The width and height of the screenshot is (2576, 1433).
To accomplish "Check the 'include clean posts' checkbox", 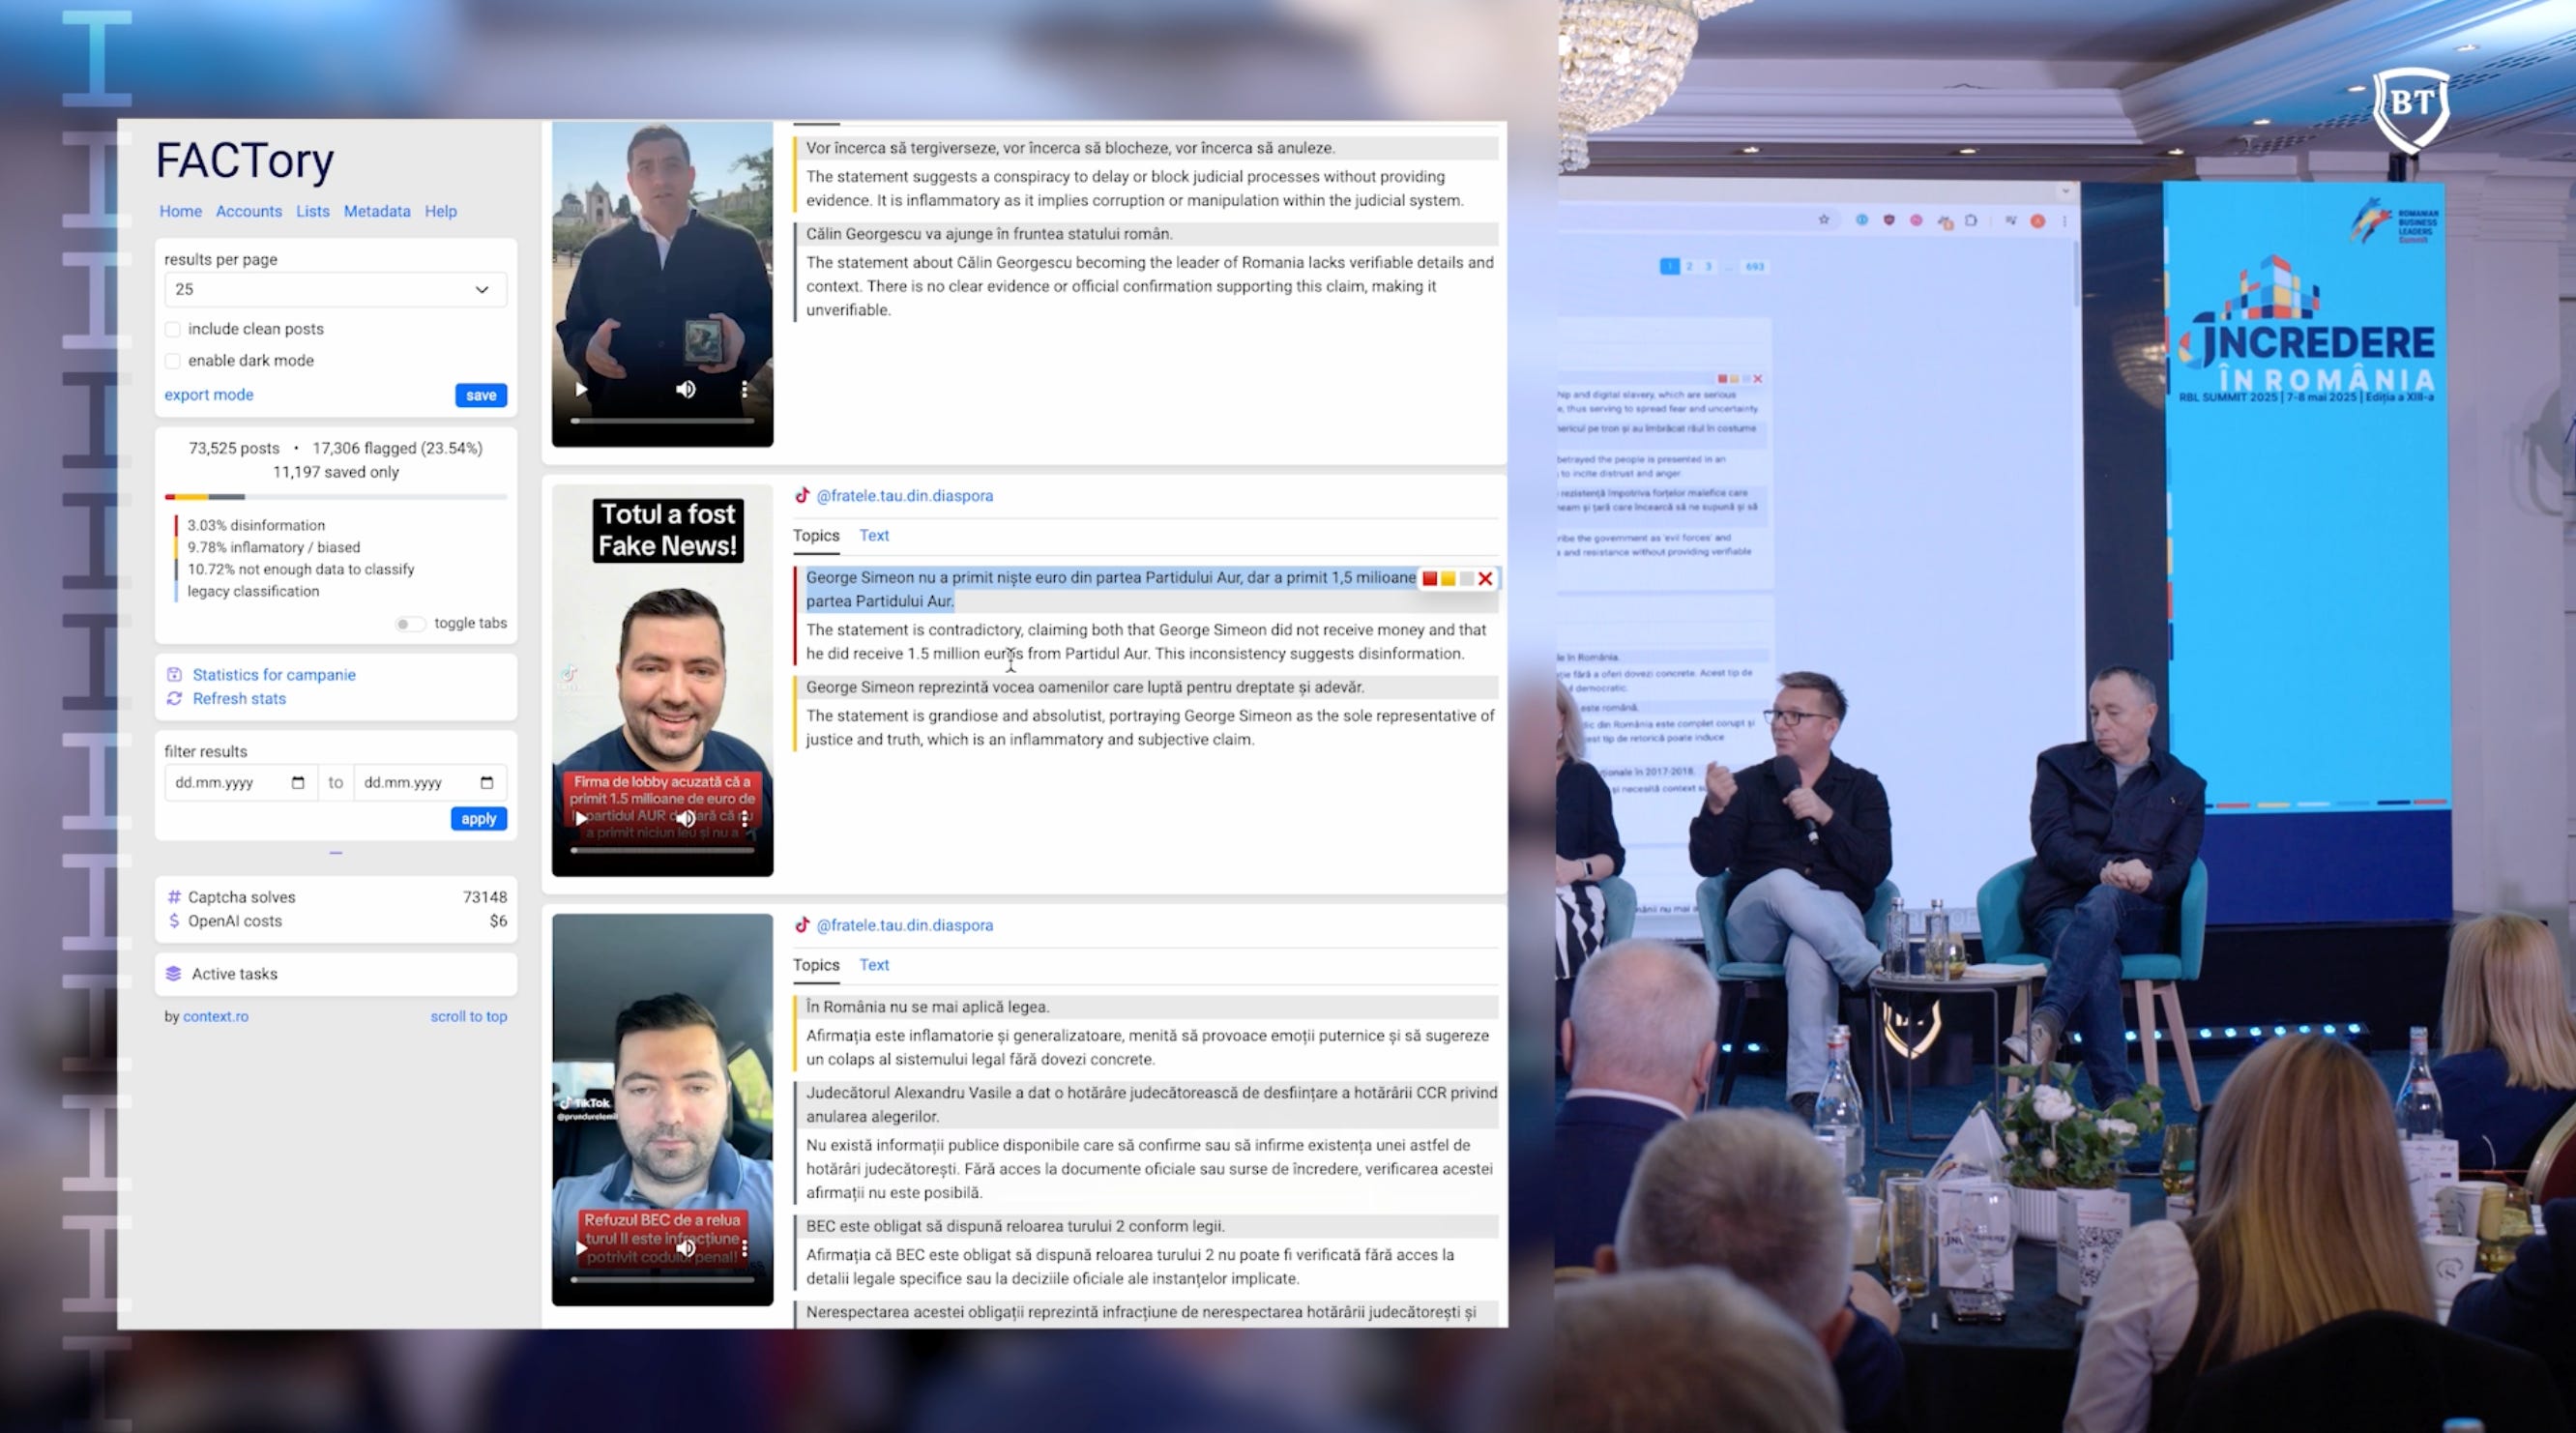I will (x=173, y=329).
